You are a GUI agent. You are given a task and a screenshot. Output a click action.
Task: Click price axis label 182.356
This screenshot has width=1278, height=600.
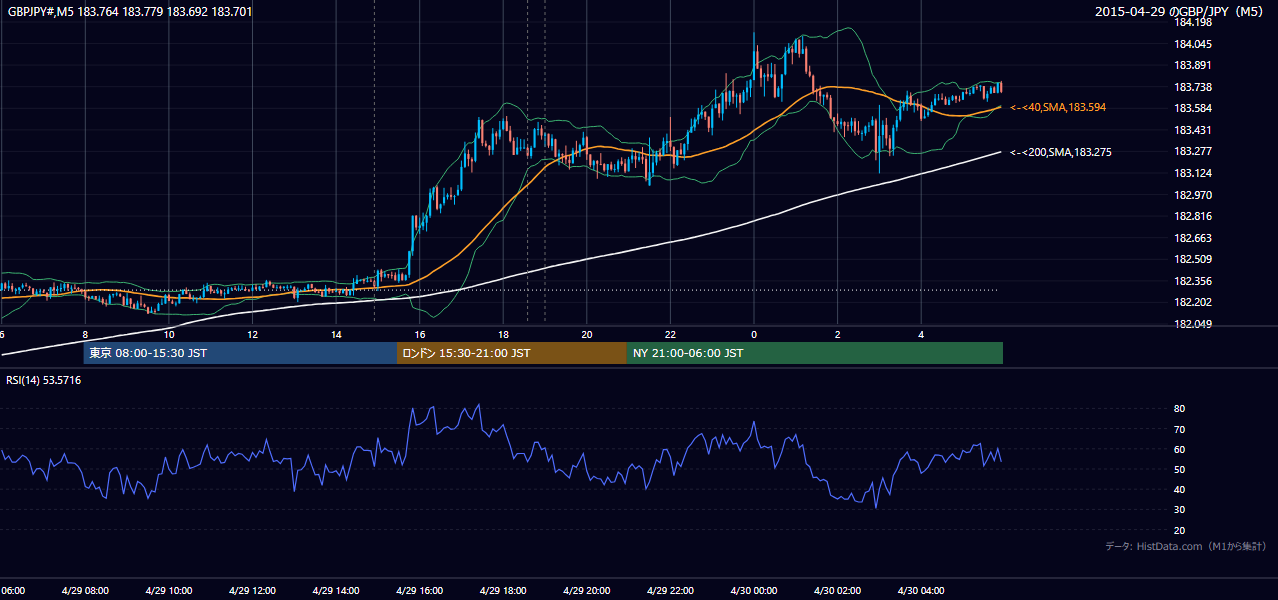click(1193, 281)
